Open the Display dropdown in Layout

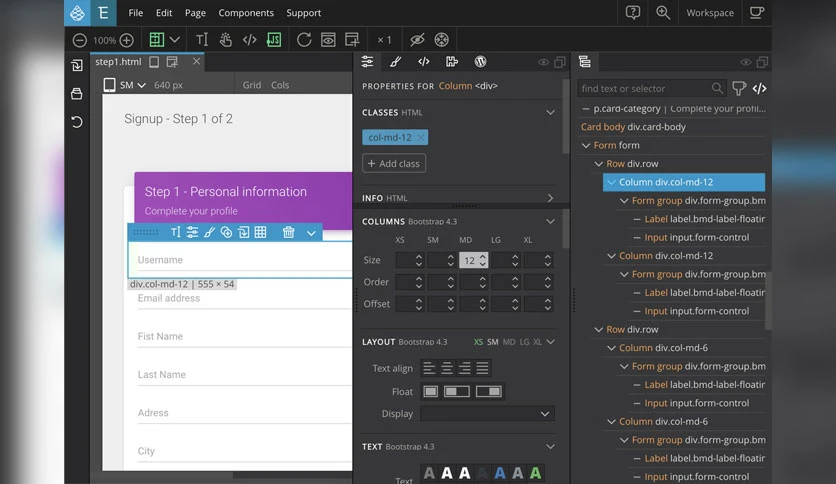(x=487, y=414)
